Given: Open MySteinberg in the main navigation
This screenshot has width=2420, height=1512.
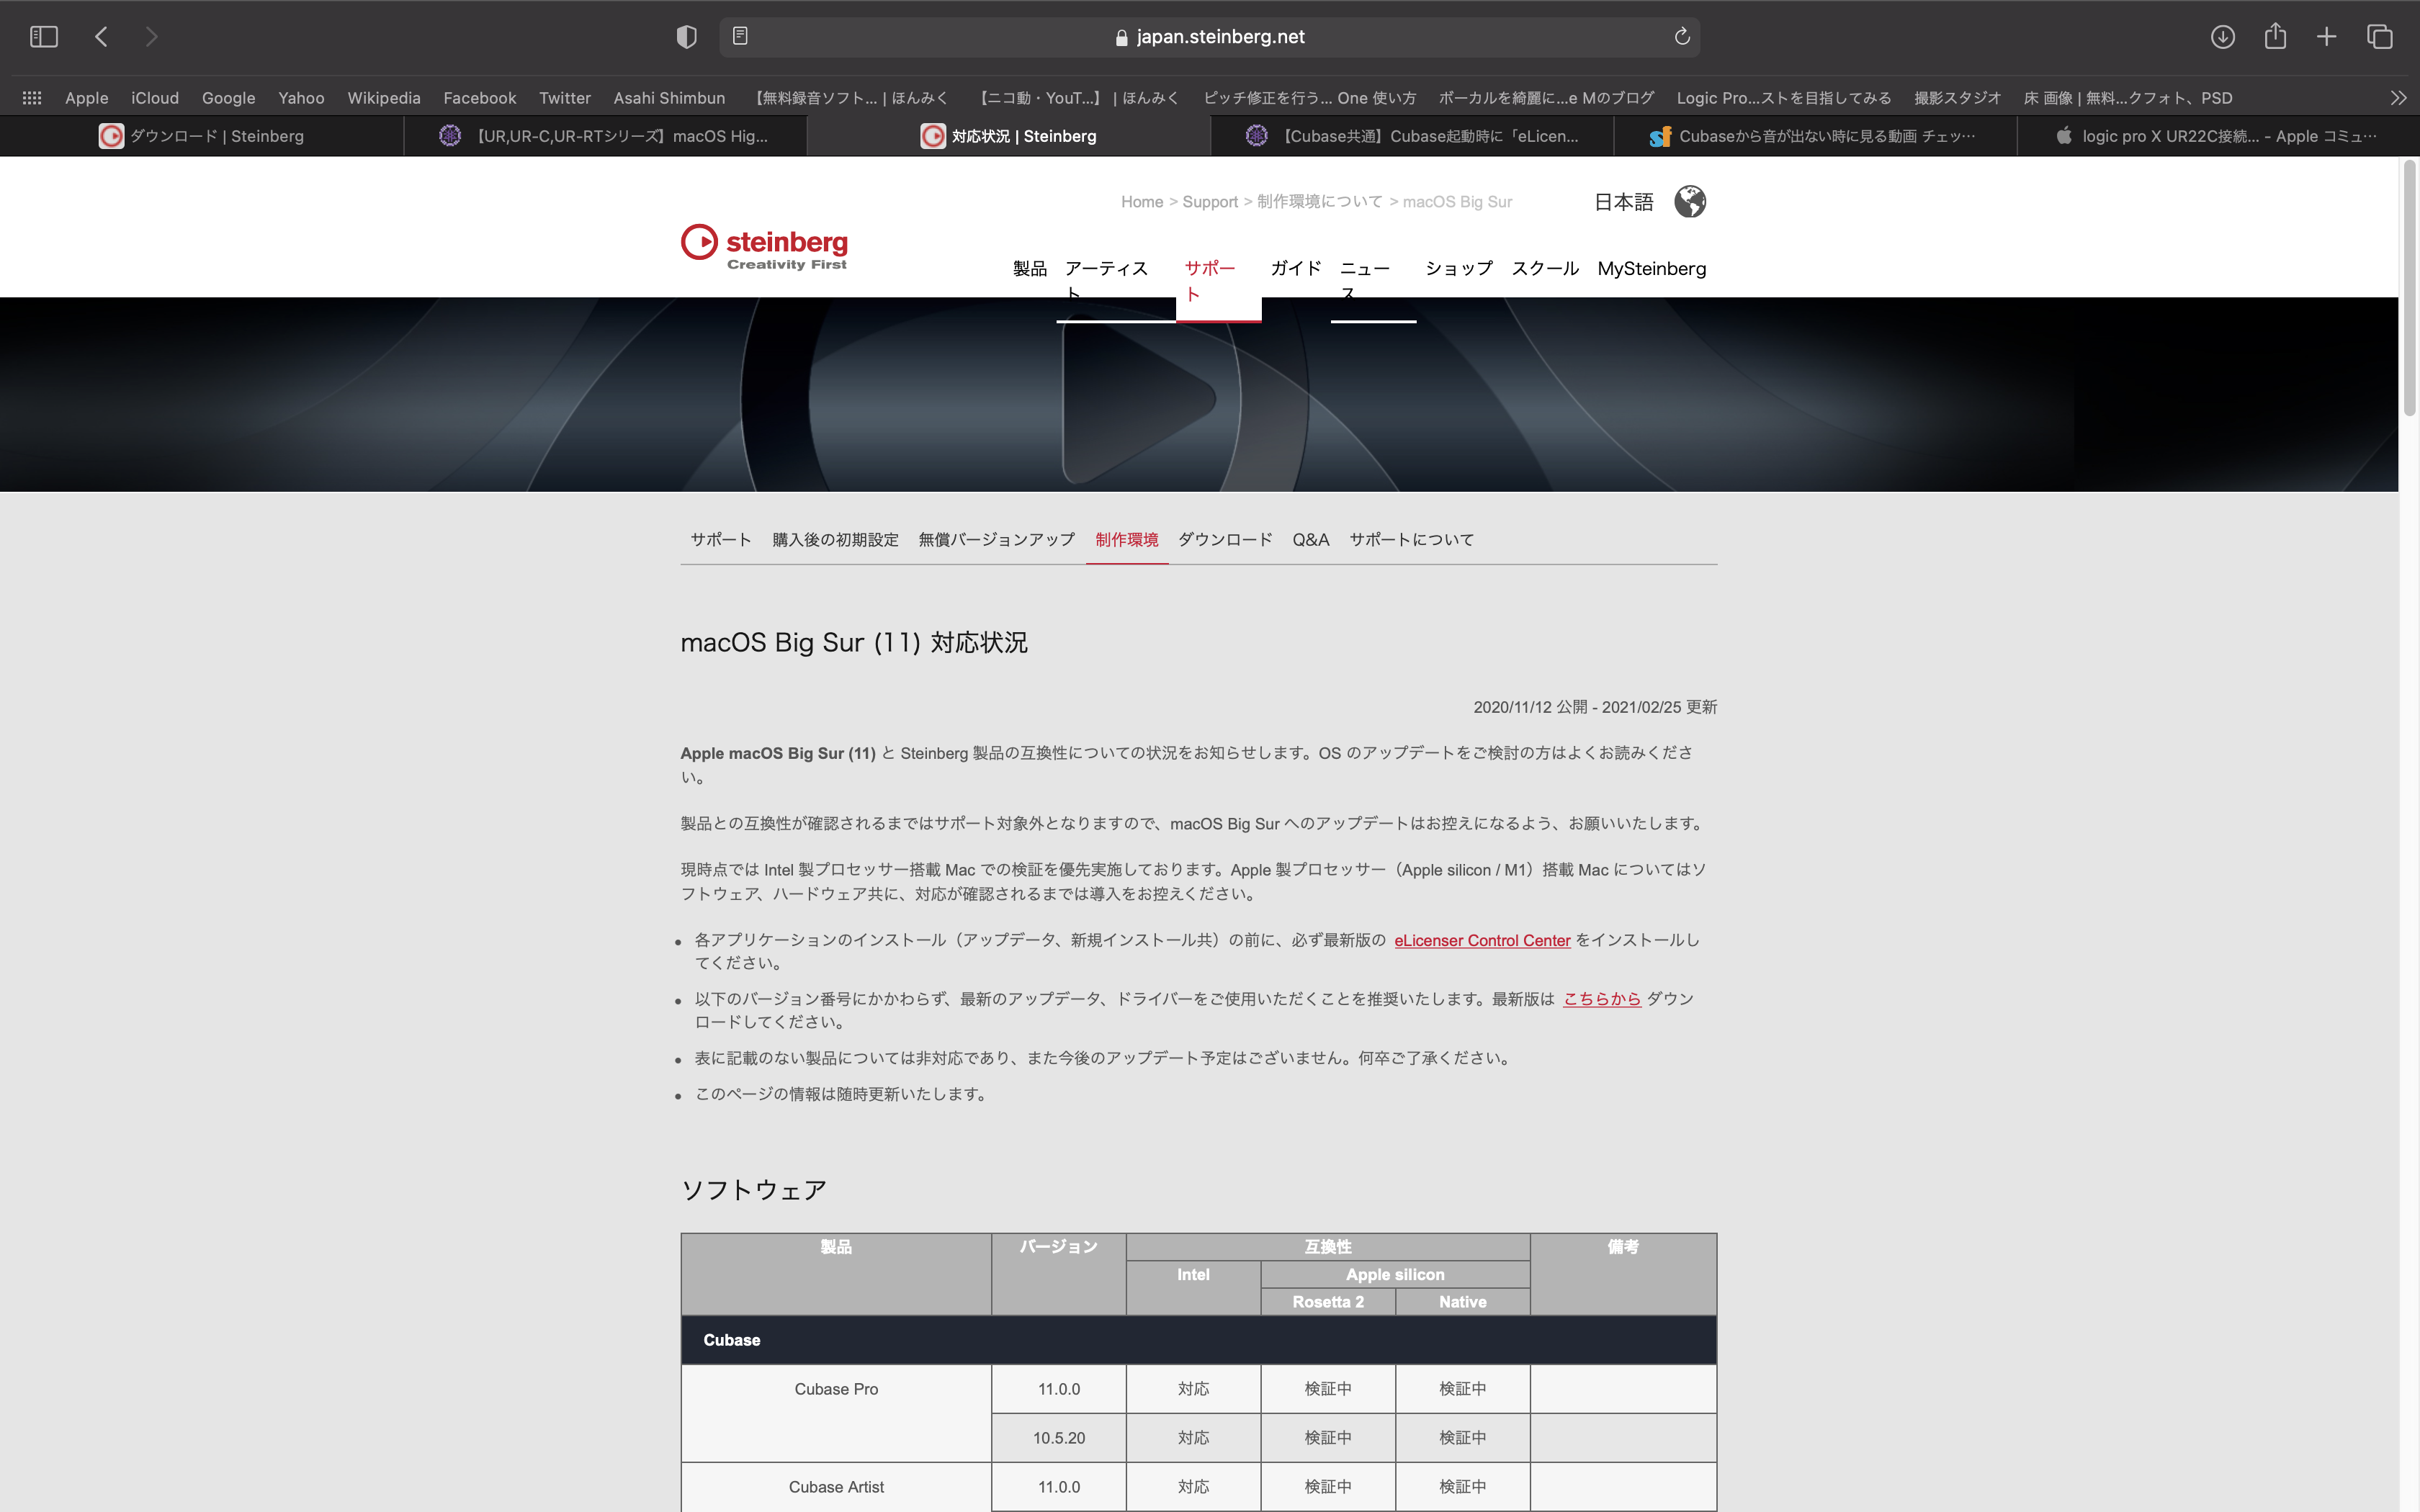Looking at the screenshot, I should [x=1651, y=268].
